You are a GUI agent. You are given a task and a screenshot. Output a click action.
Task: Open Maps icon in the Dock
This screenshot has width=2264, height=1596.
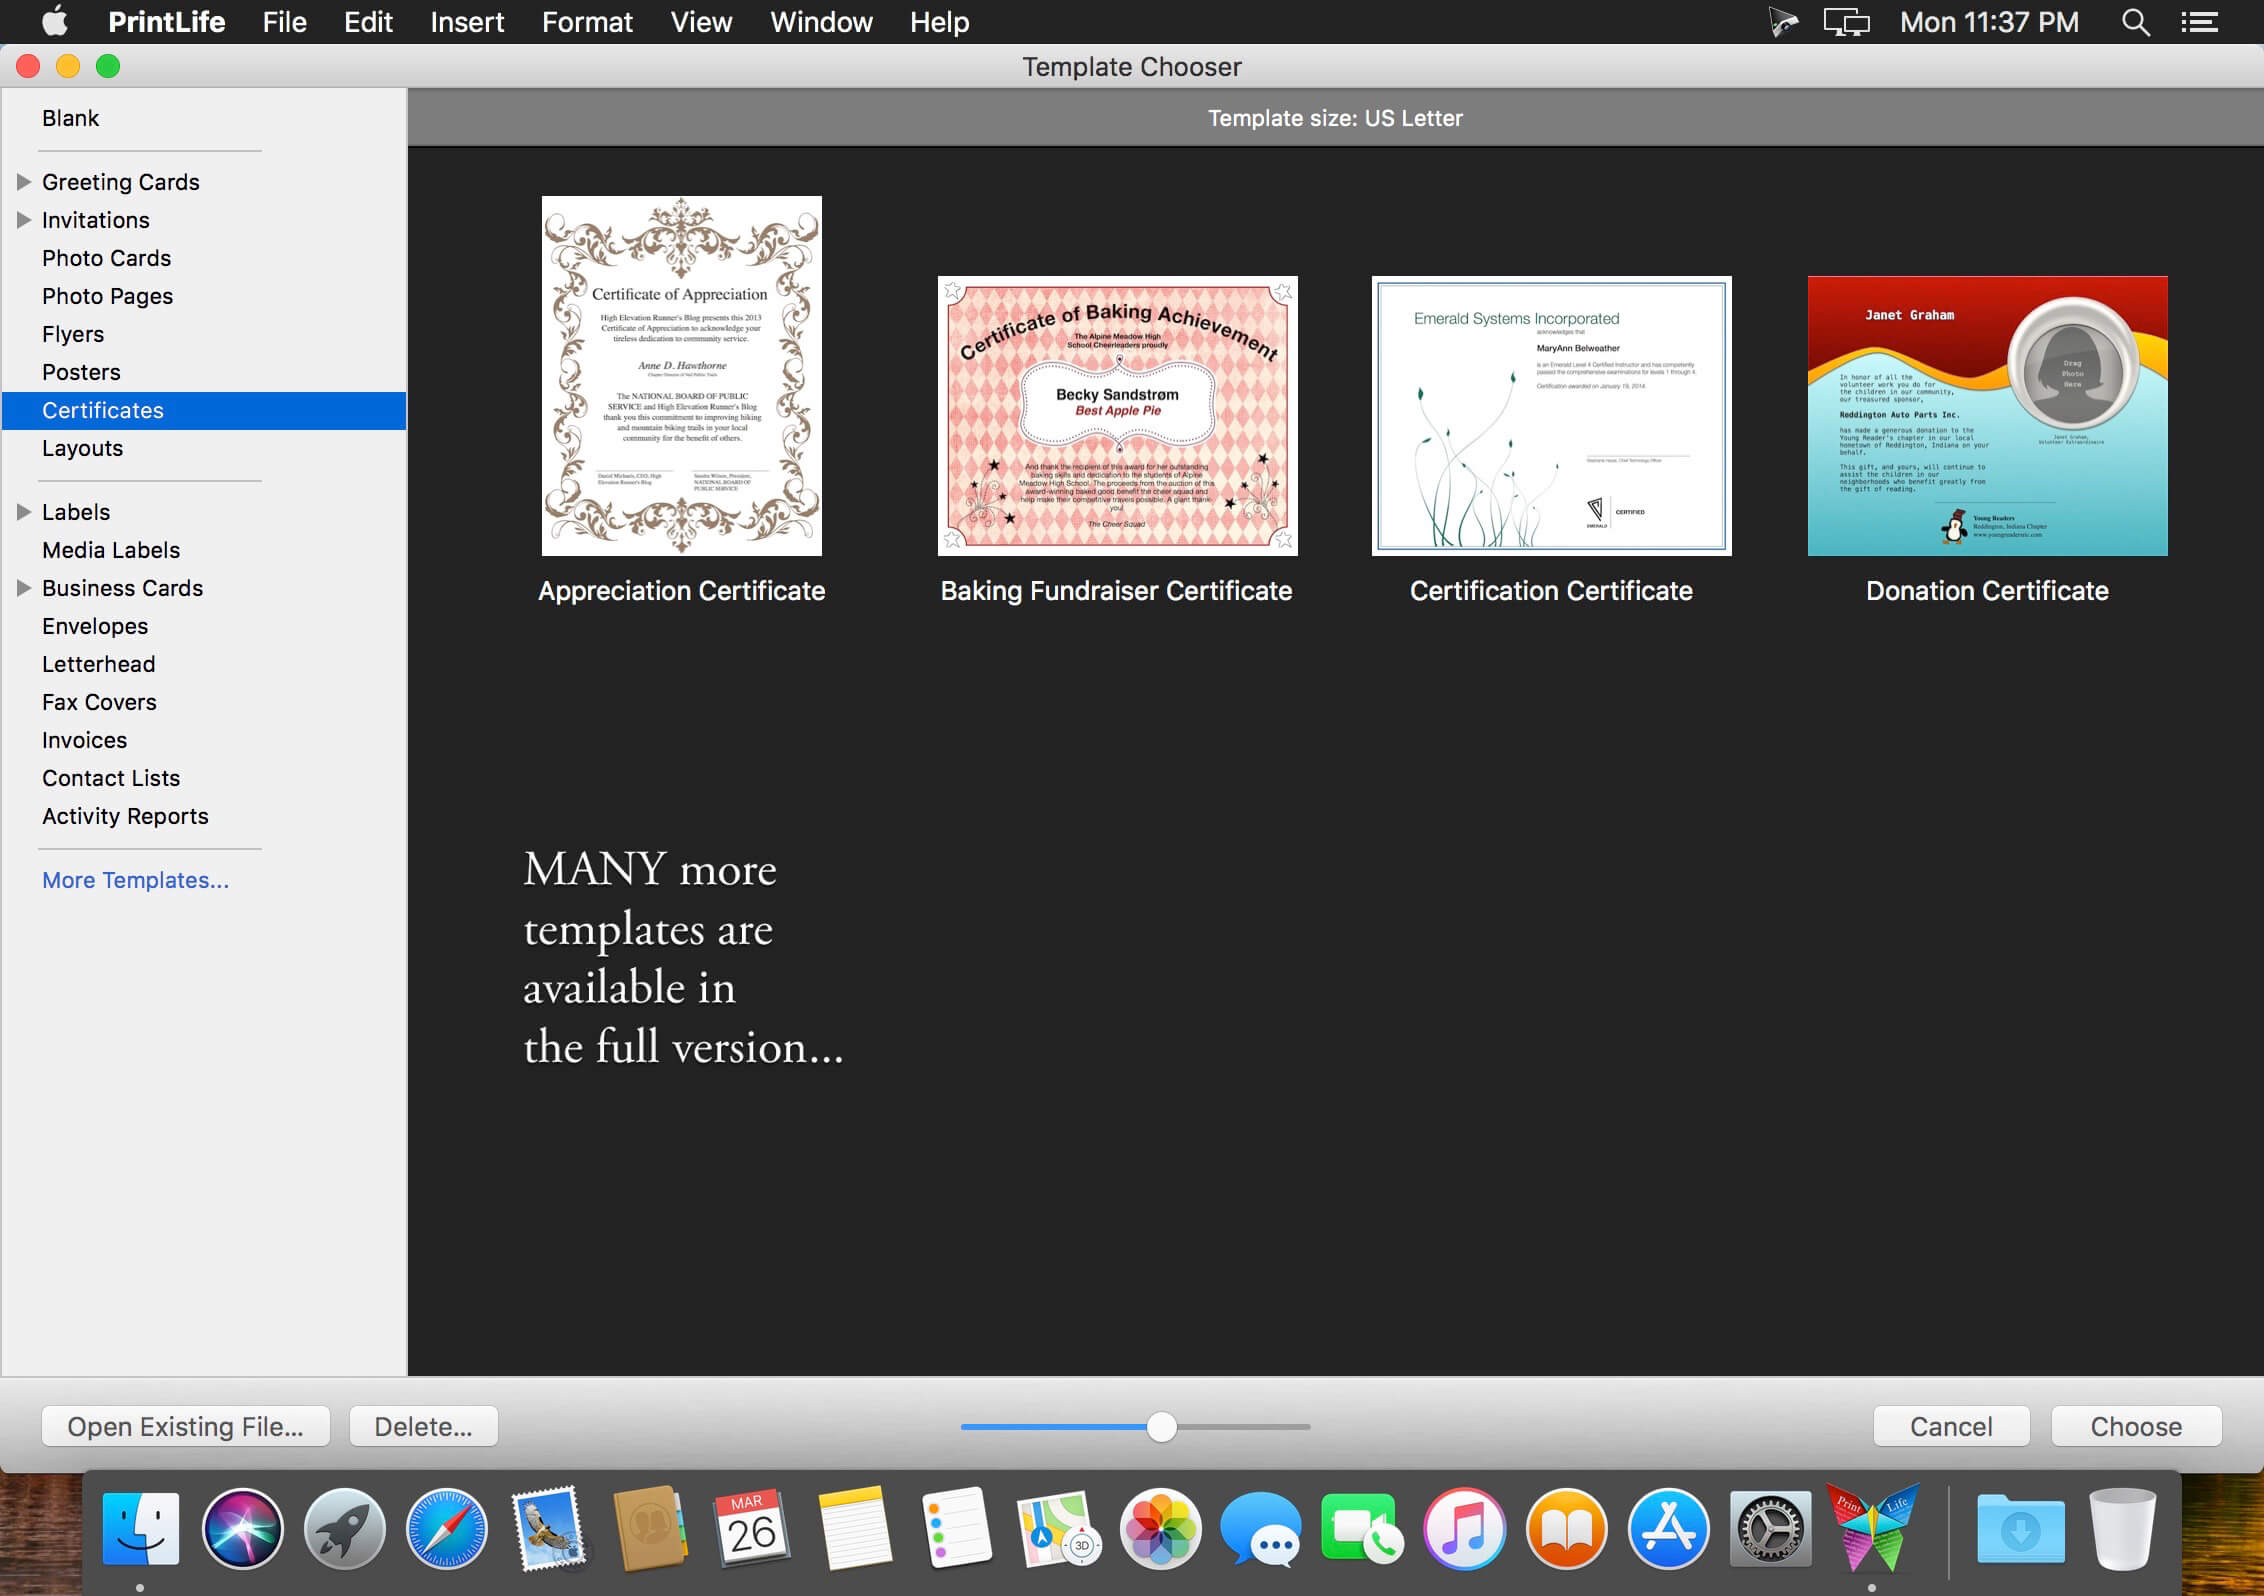coord(1058,1528)
